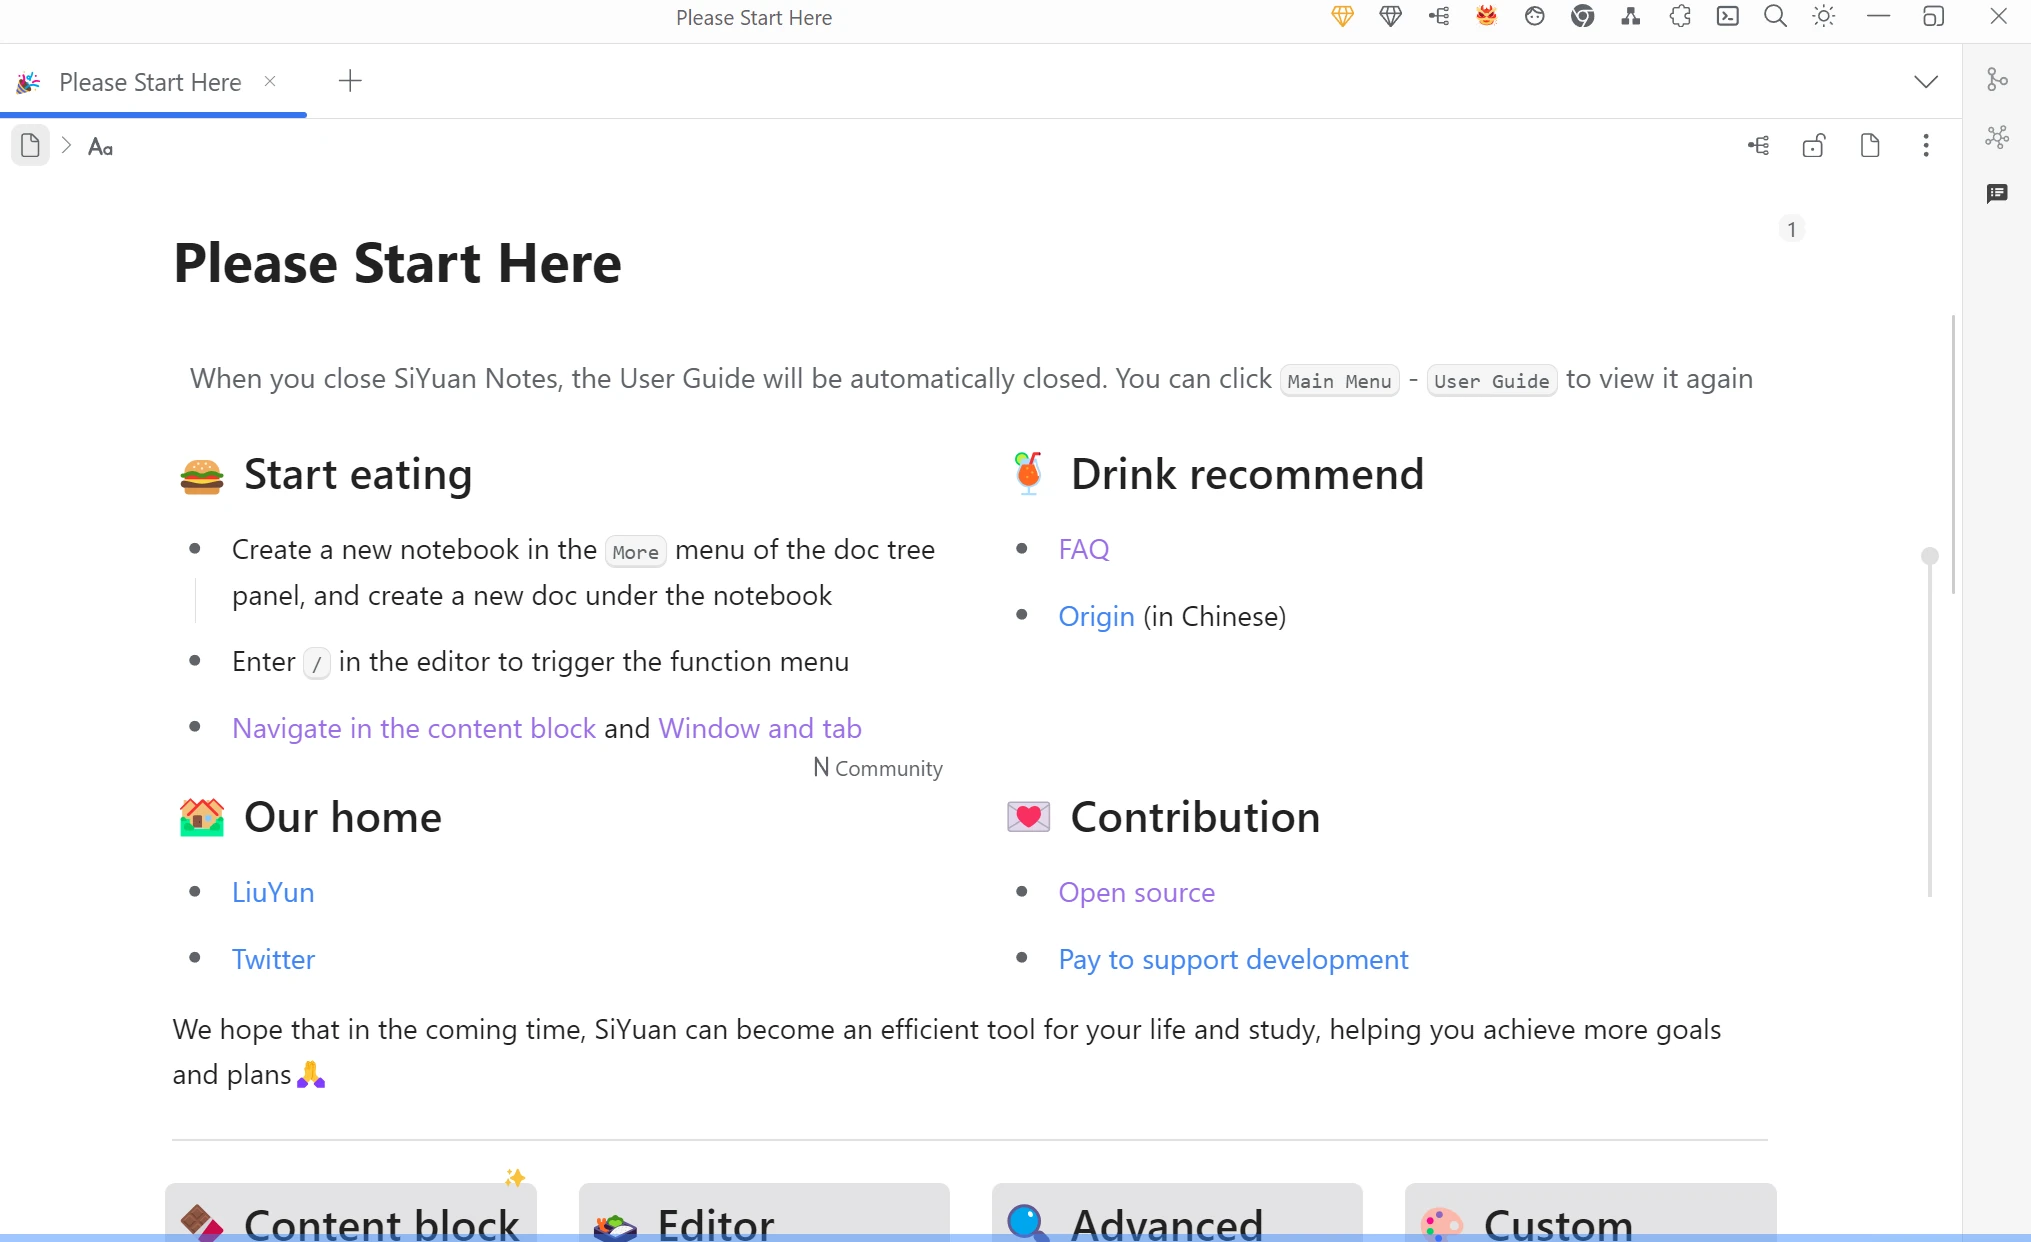Open the plugins puzzle-piece icon
The height and width of the screenshot is (1242, 2031).
1680,17
